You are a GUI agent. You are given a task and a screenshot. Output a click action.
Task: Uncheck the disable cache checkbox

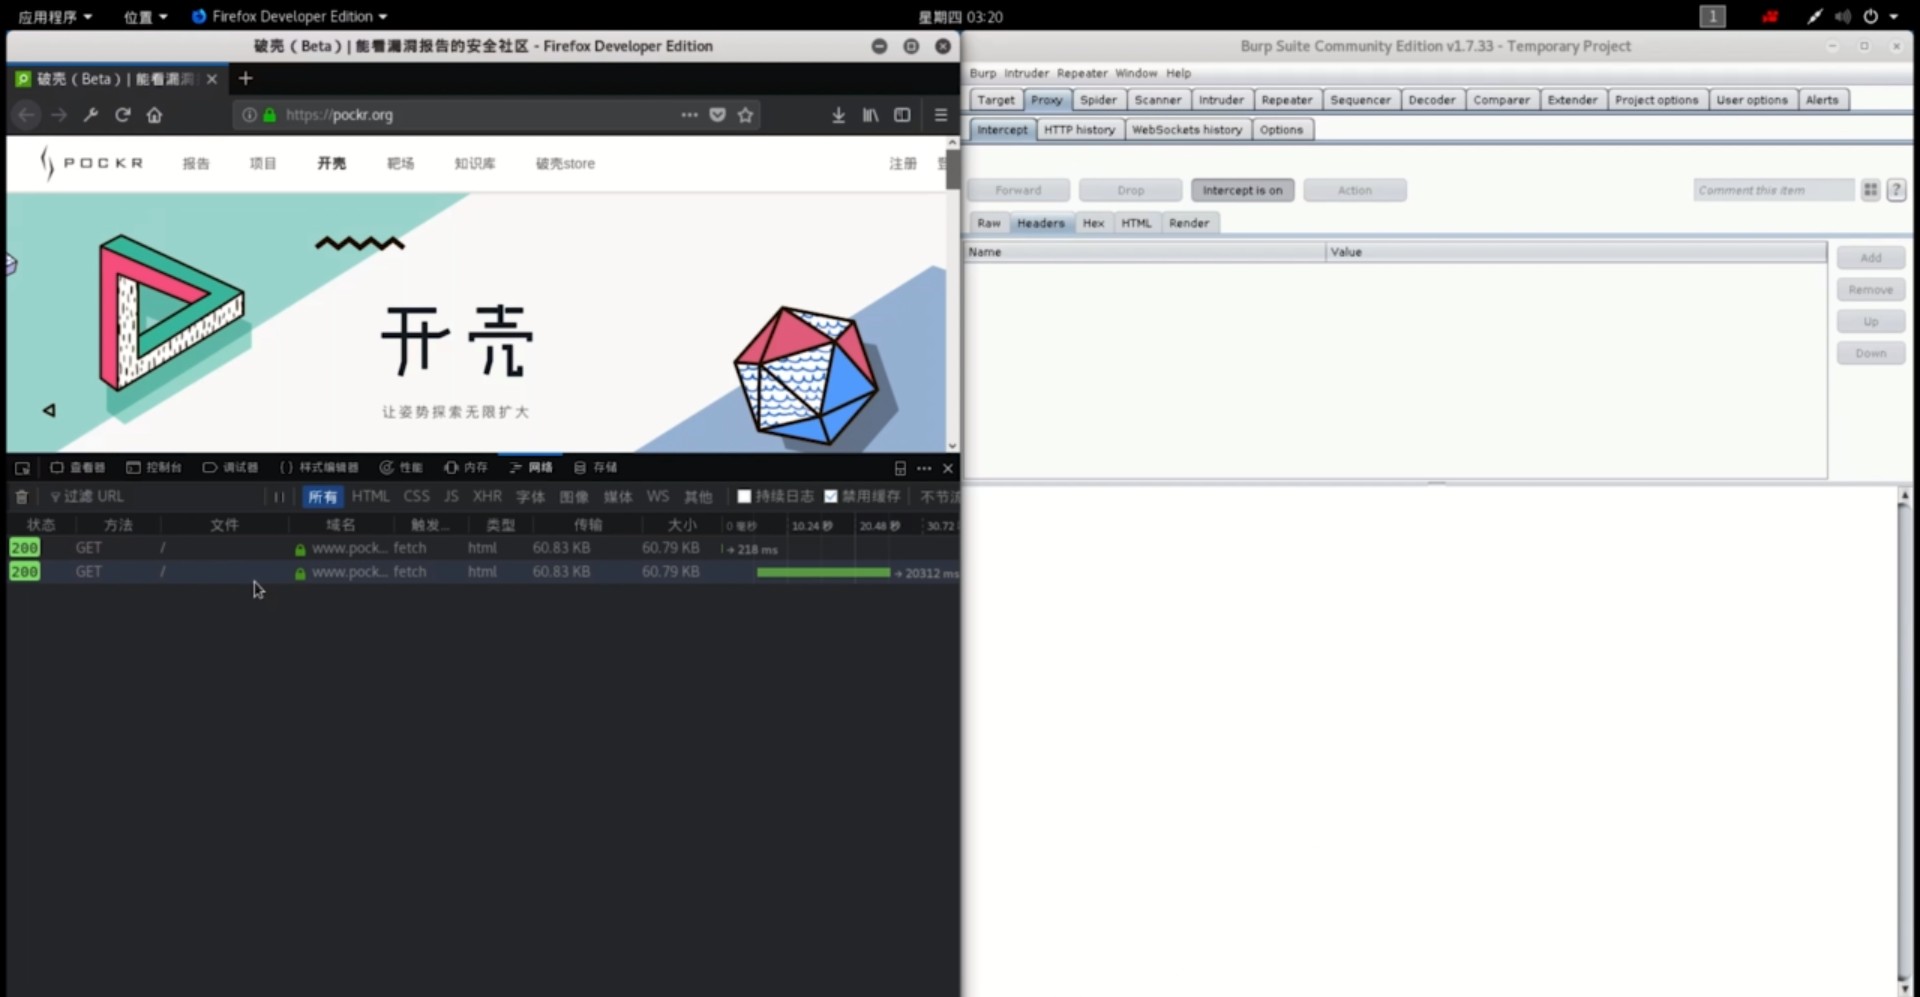[x=830, y=497]
